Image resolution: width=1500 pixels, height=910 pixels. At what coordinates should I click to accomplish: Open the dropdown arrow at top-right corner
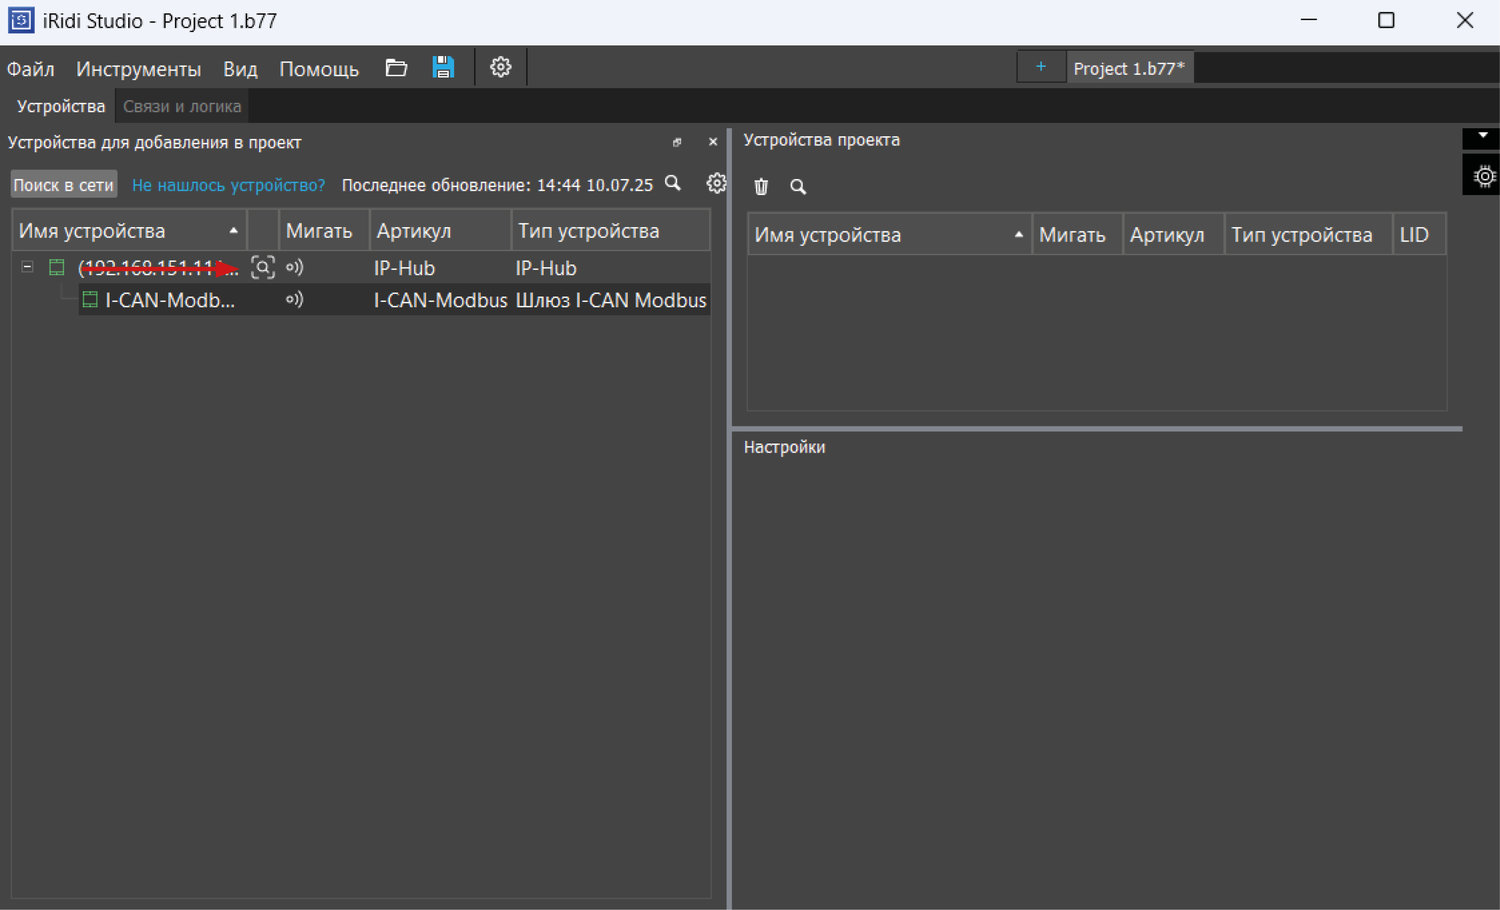[x=1482, y=136]
